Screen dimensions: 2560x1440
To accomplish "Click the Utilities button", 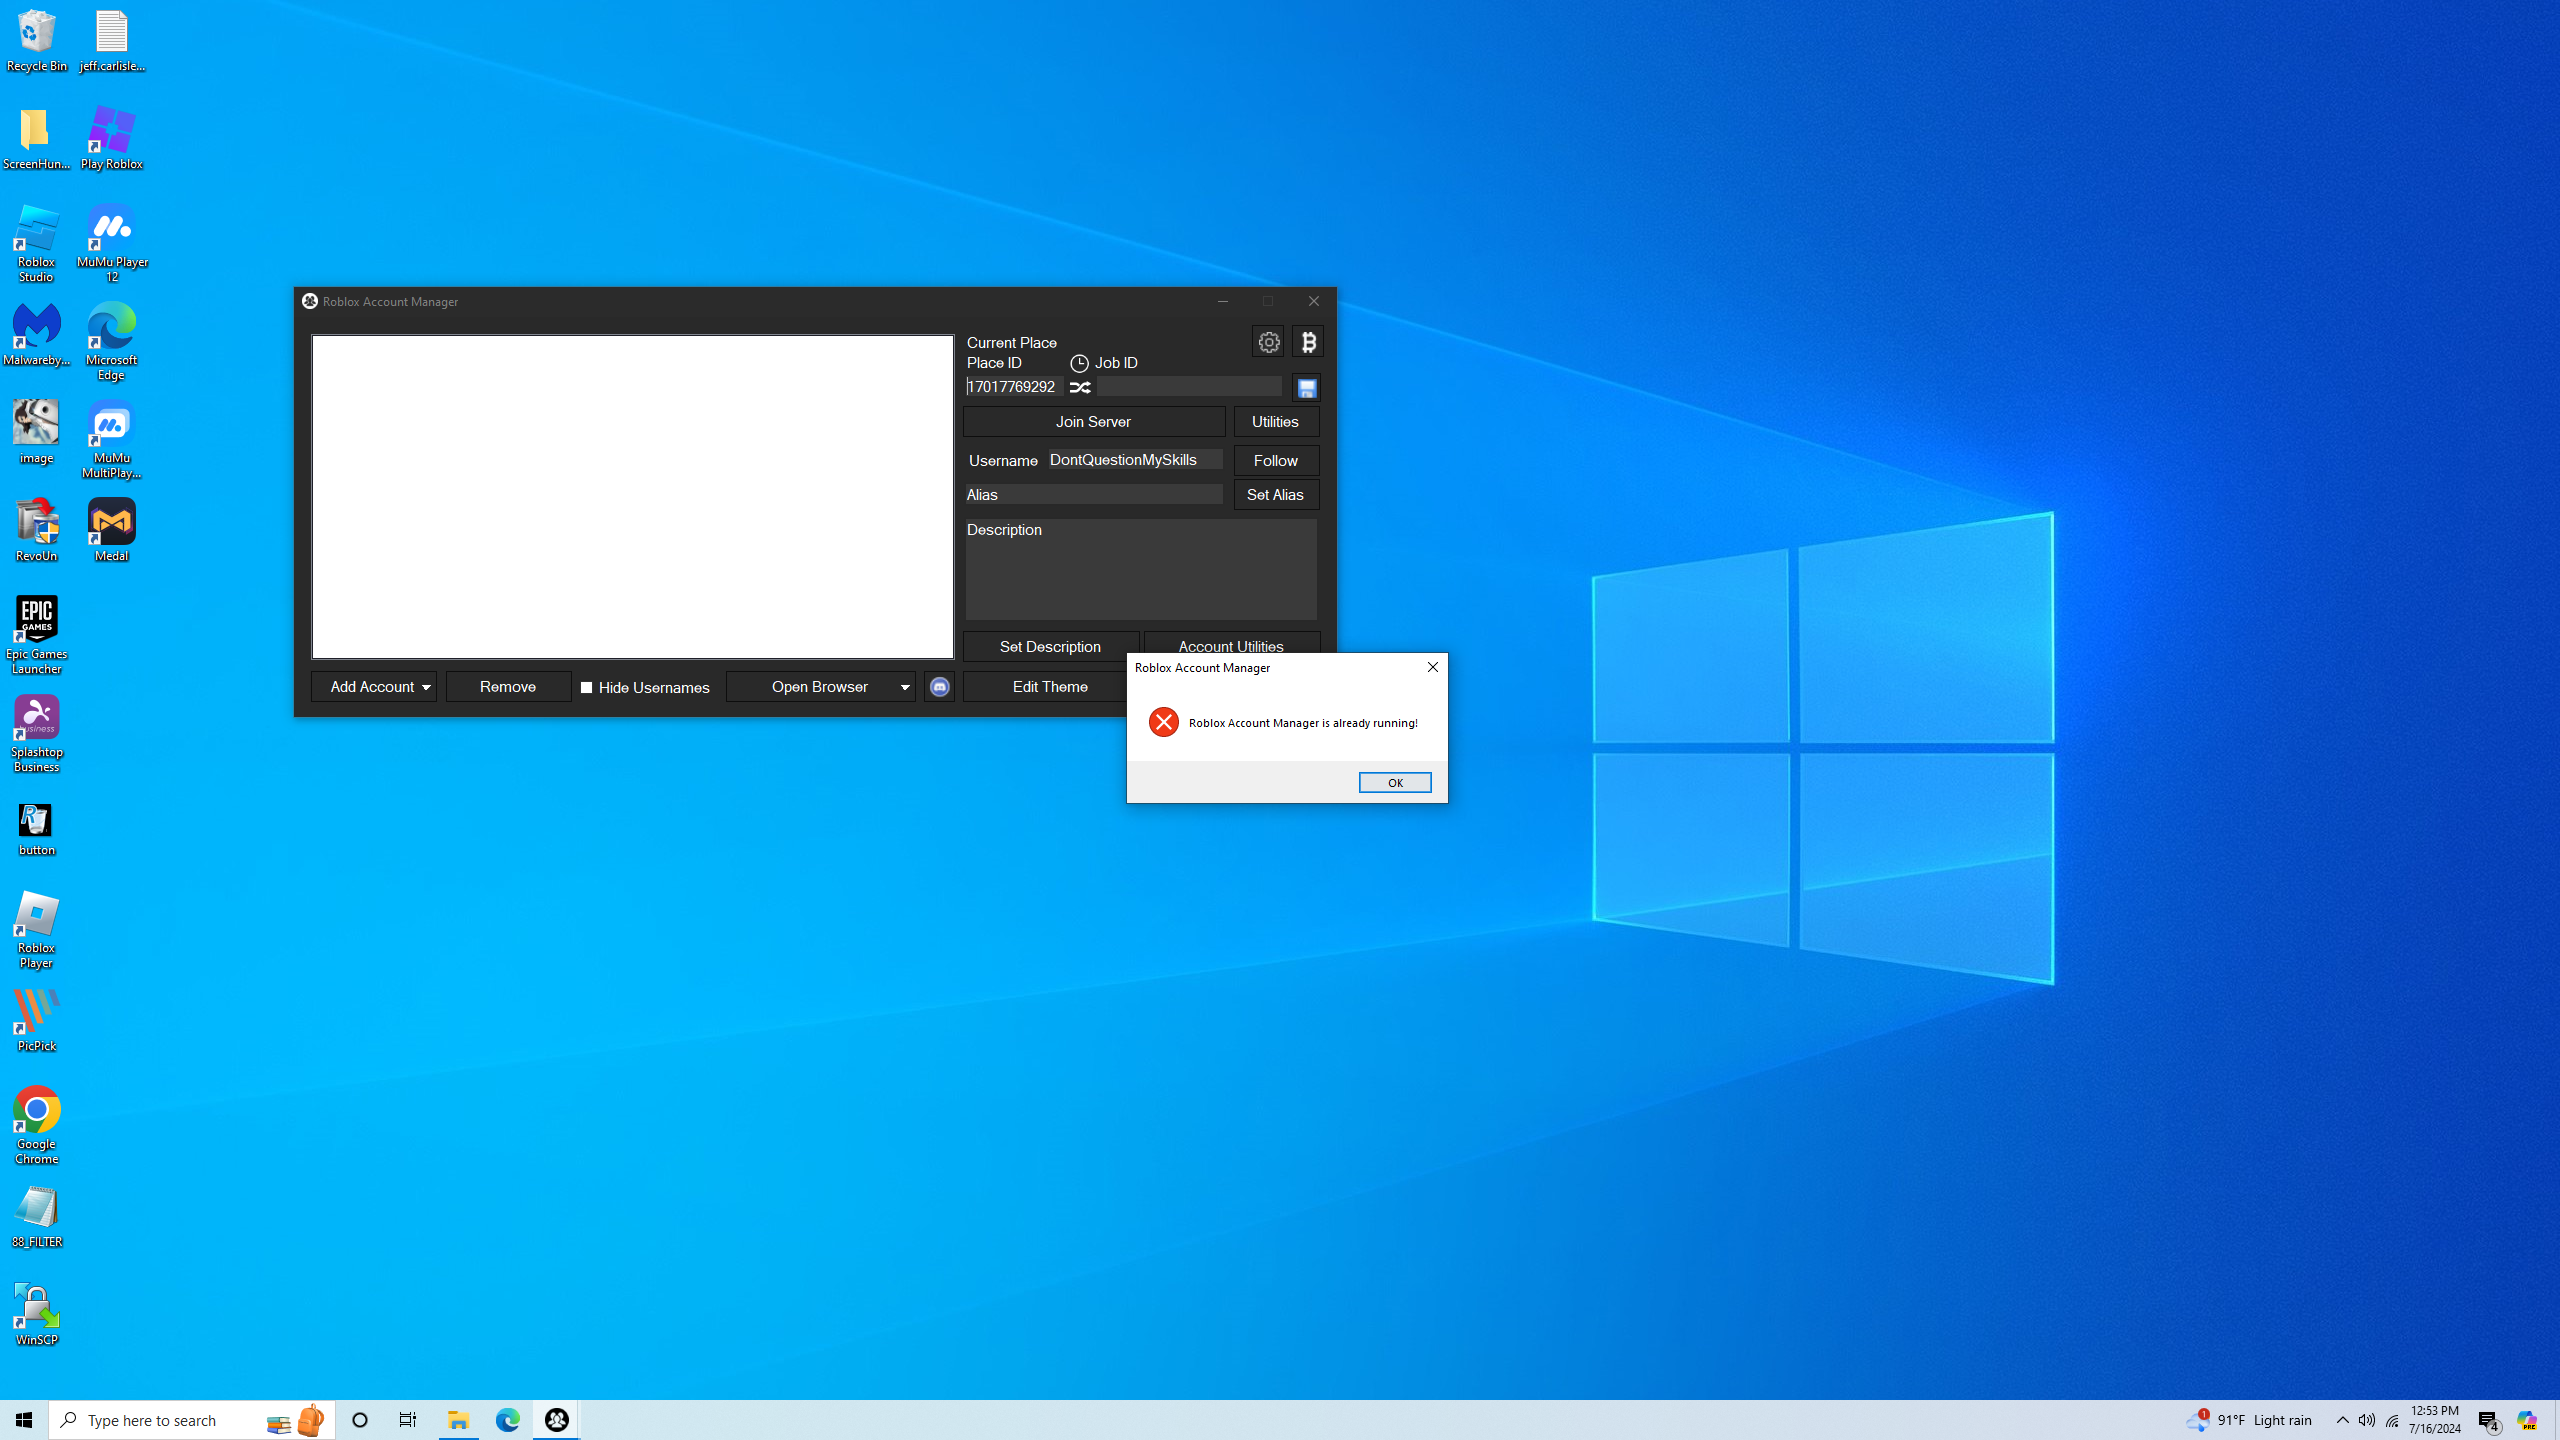I will click(1275, 422).
